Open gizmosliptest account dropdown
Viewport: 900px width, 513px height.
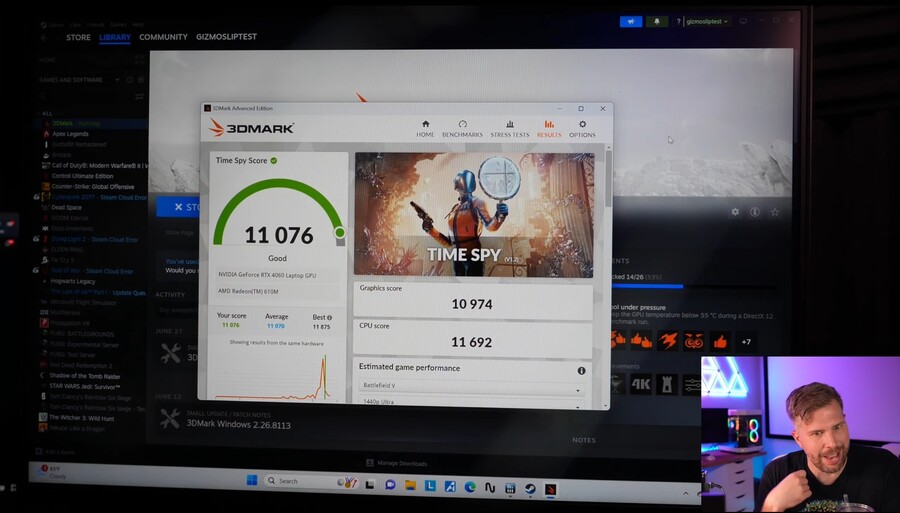click(x=707, y=21)
